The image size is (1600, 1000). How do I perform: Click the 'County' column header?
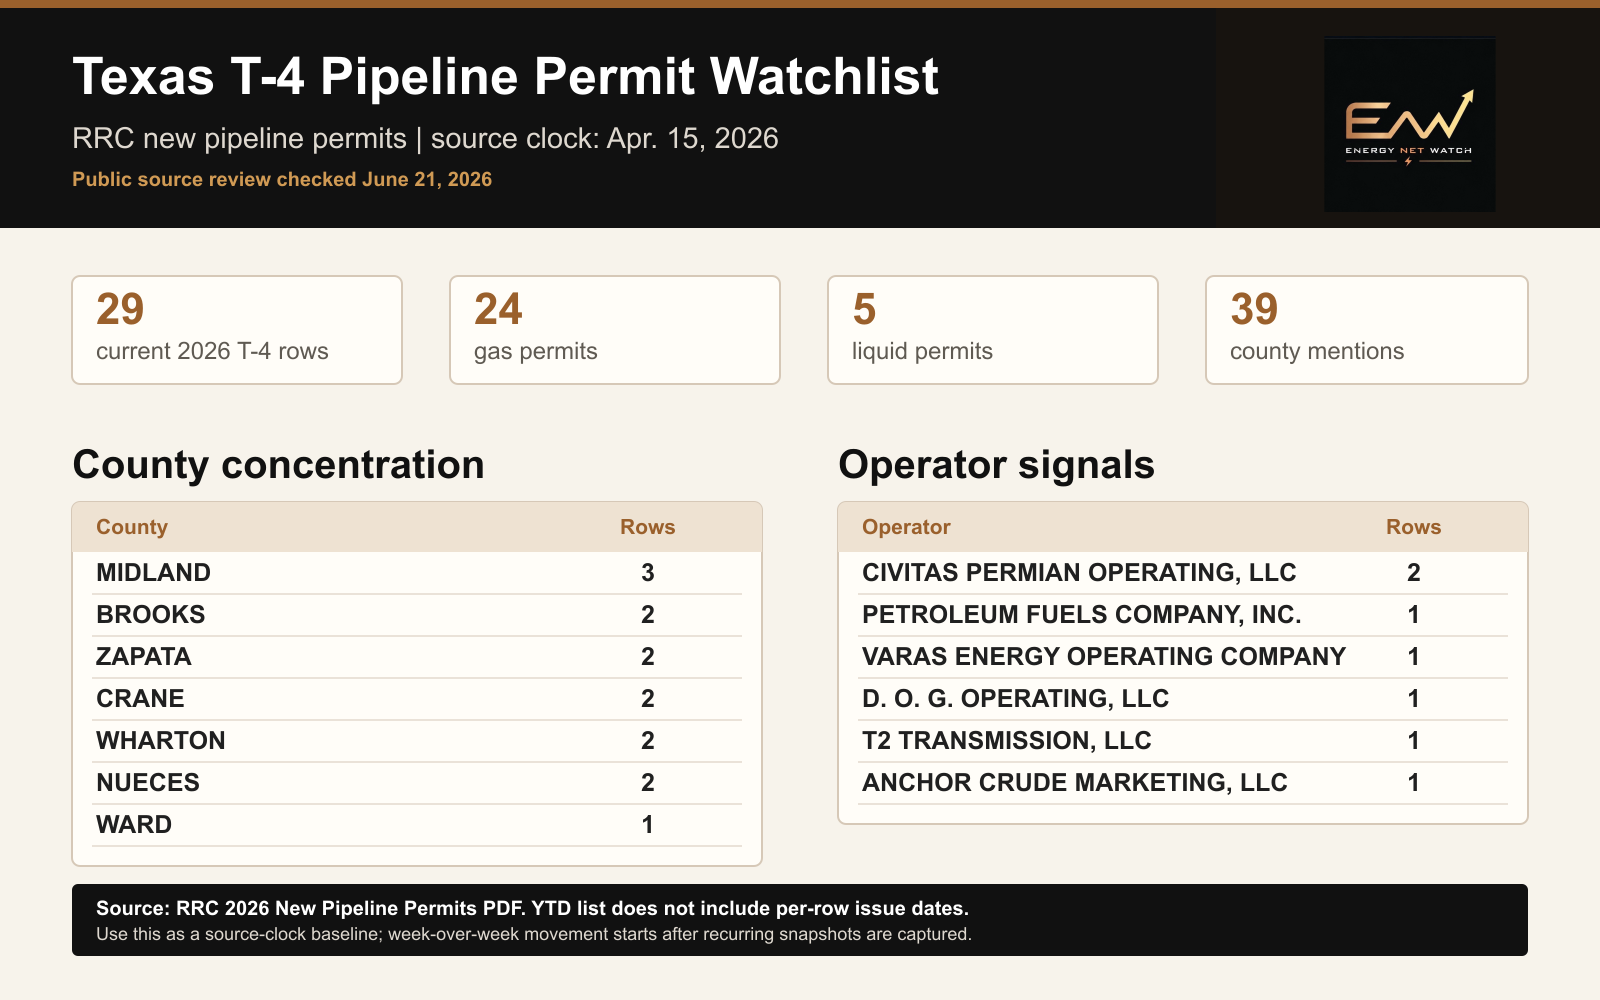132,527
